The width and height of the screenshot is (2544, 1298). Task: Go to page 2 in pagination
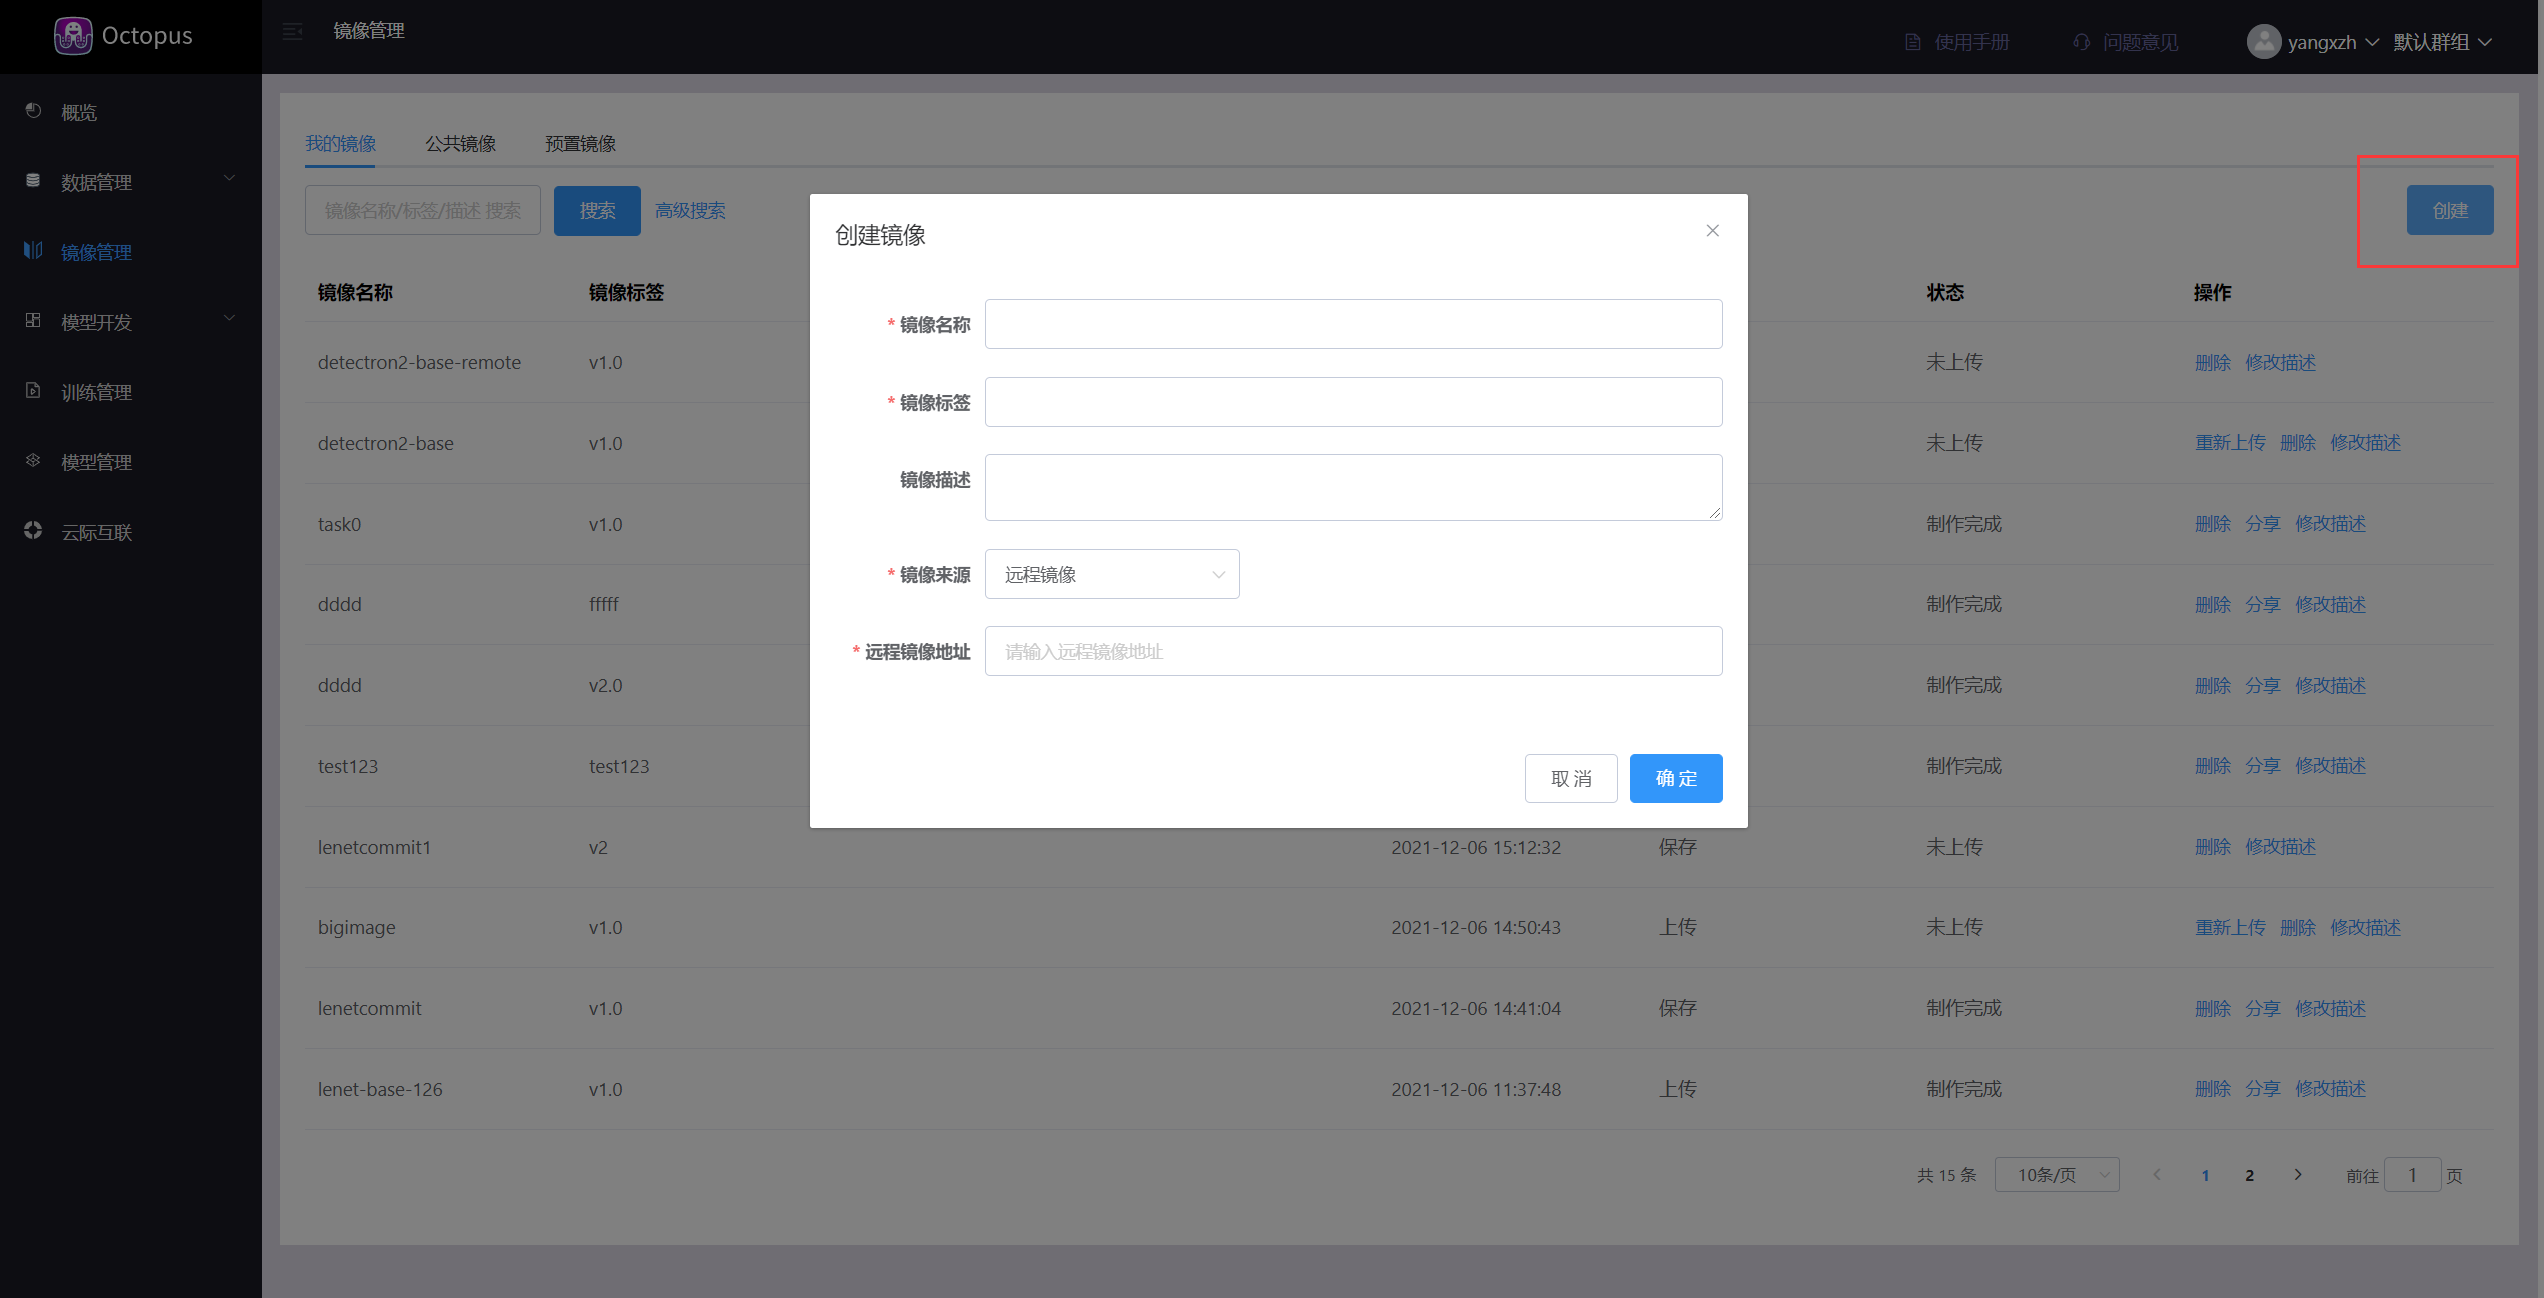2250,1176
